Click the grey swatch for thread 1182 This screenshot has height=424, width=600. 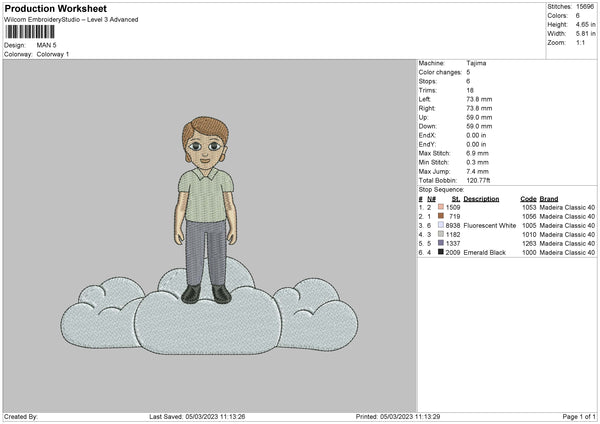(440, 234)
